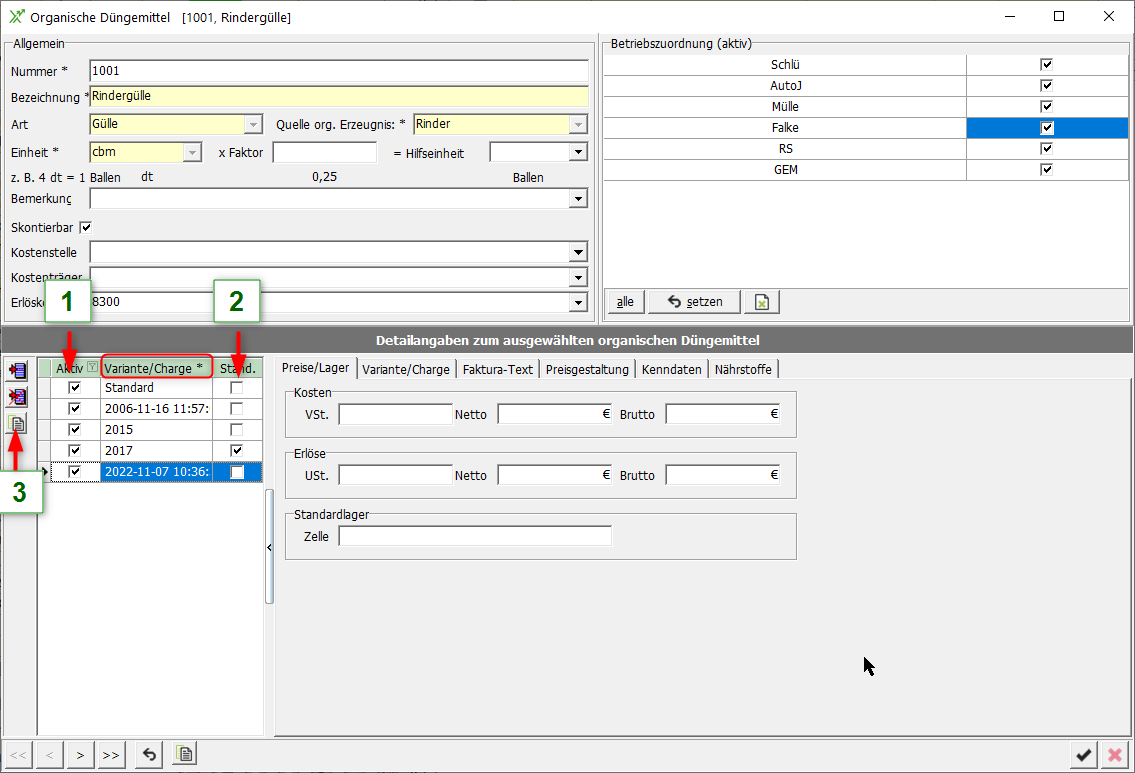Click the Excel export icon under Betriebszuordnung
1135x773 pixels.
[x=764, y=302]
